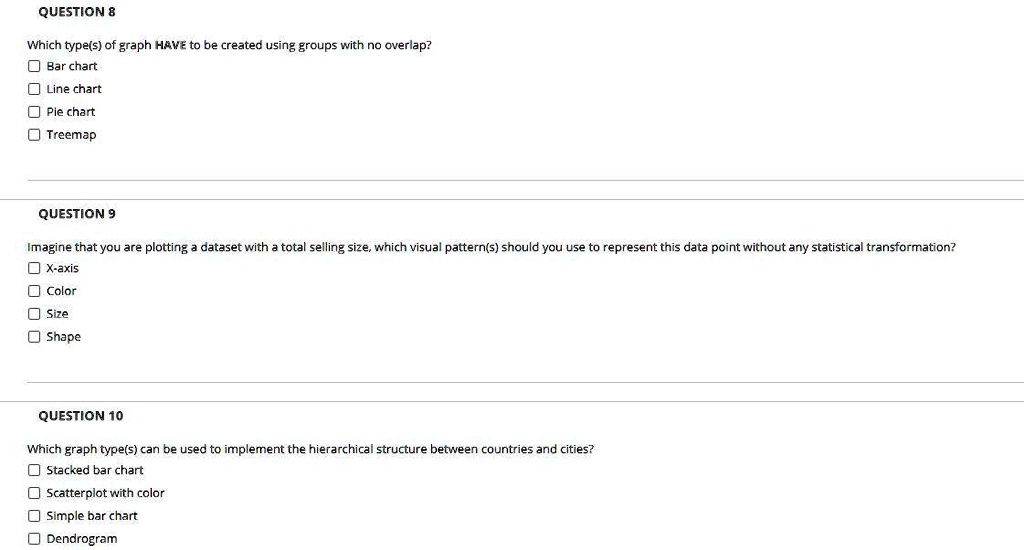Enable the Dendrogram checkbox
1024x550 pixels.
[34, 538]
